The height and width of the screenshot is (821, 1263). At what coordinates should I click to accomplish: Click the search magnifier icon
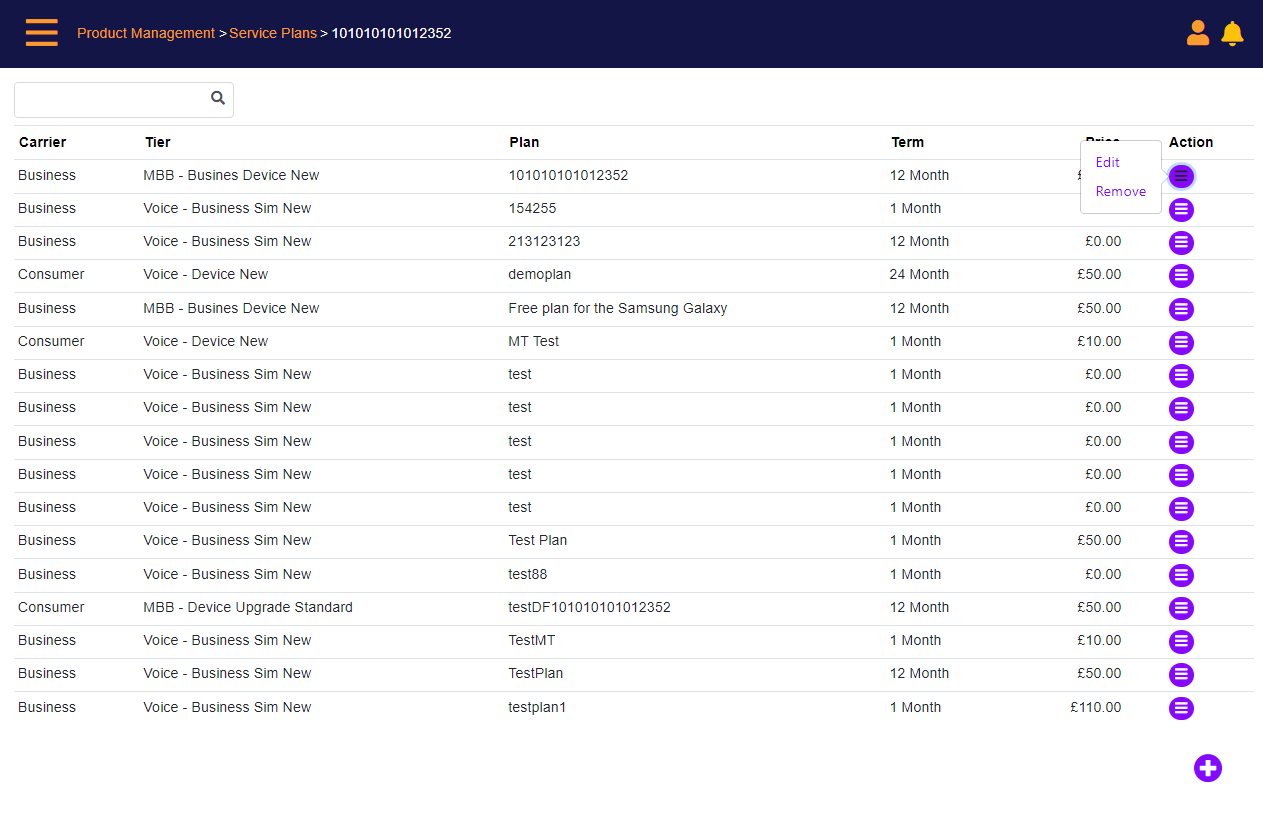point(218,98)
